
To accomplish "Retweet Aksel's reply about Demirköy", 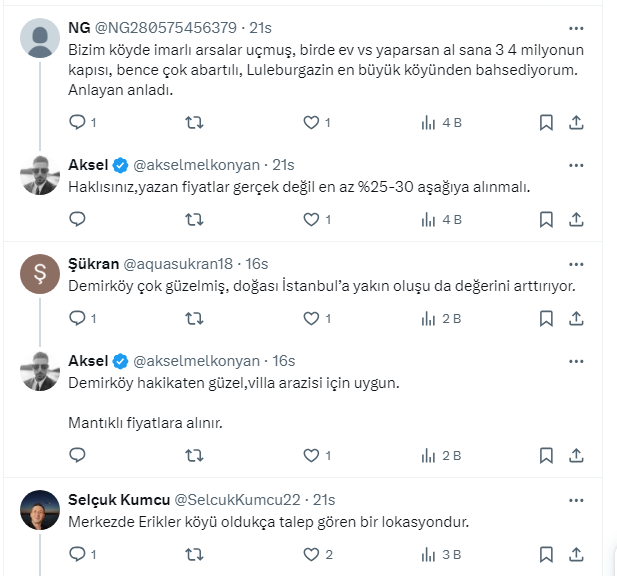I will pos(195,455).
